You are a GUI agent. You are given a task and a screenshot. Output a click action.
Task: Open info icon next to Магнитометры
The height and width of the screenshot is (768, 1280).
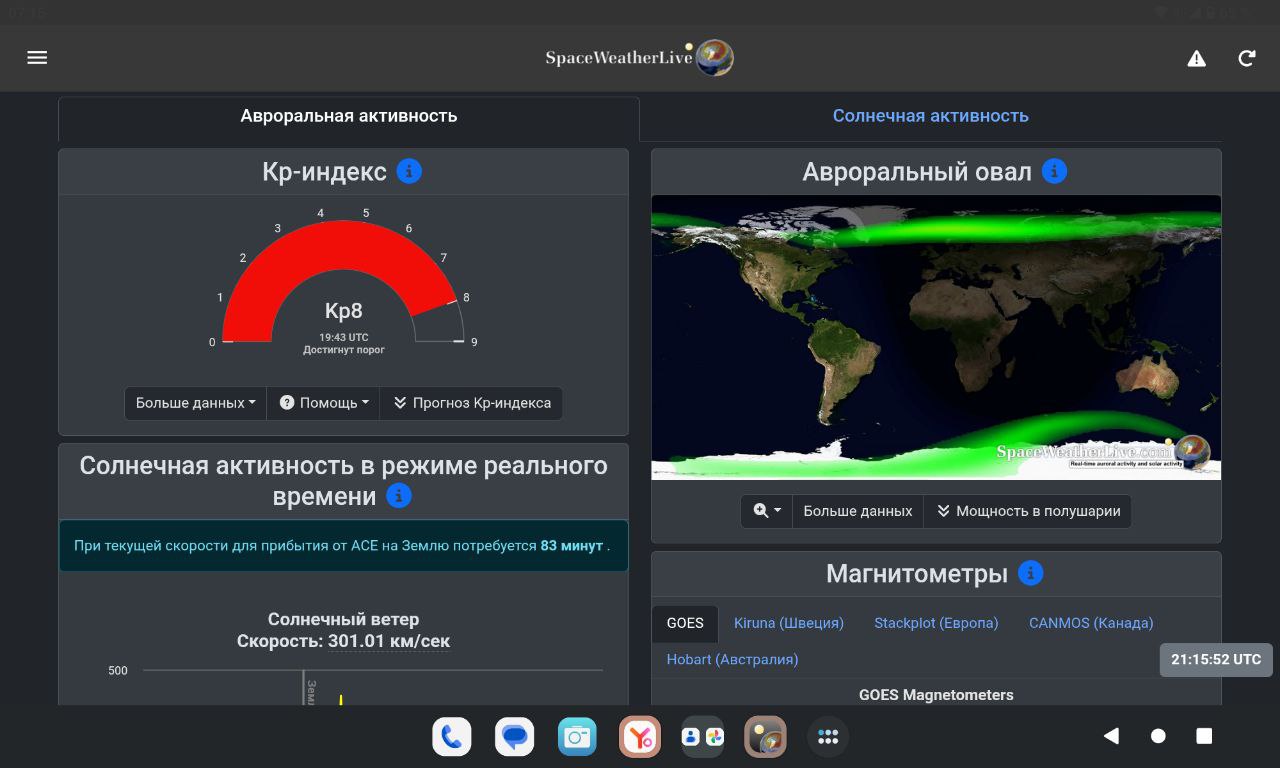(1030, 573)
